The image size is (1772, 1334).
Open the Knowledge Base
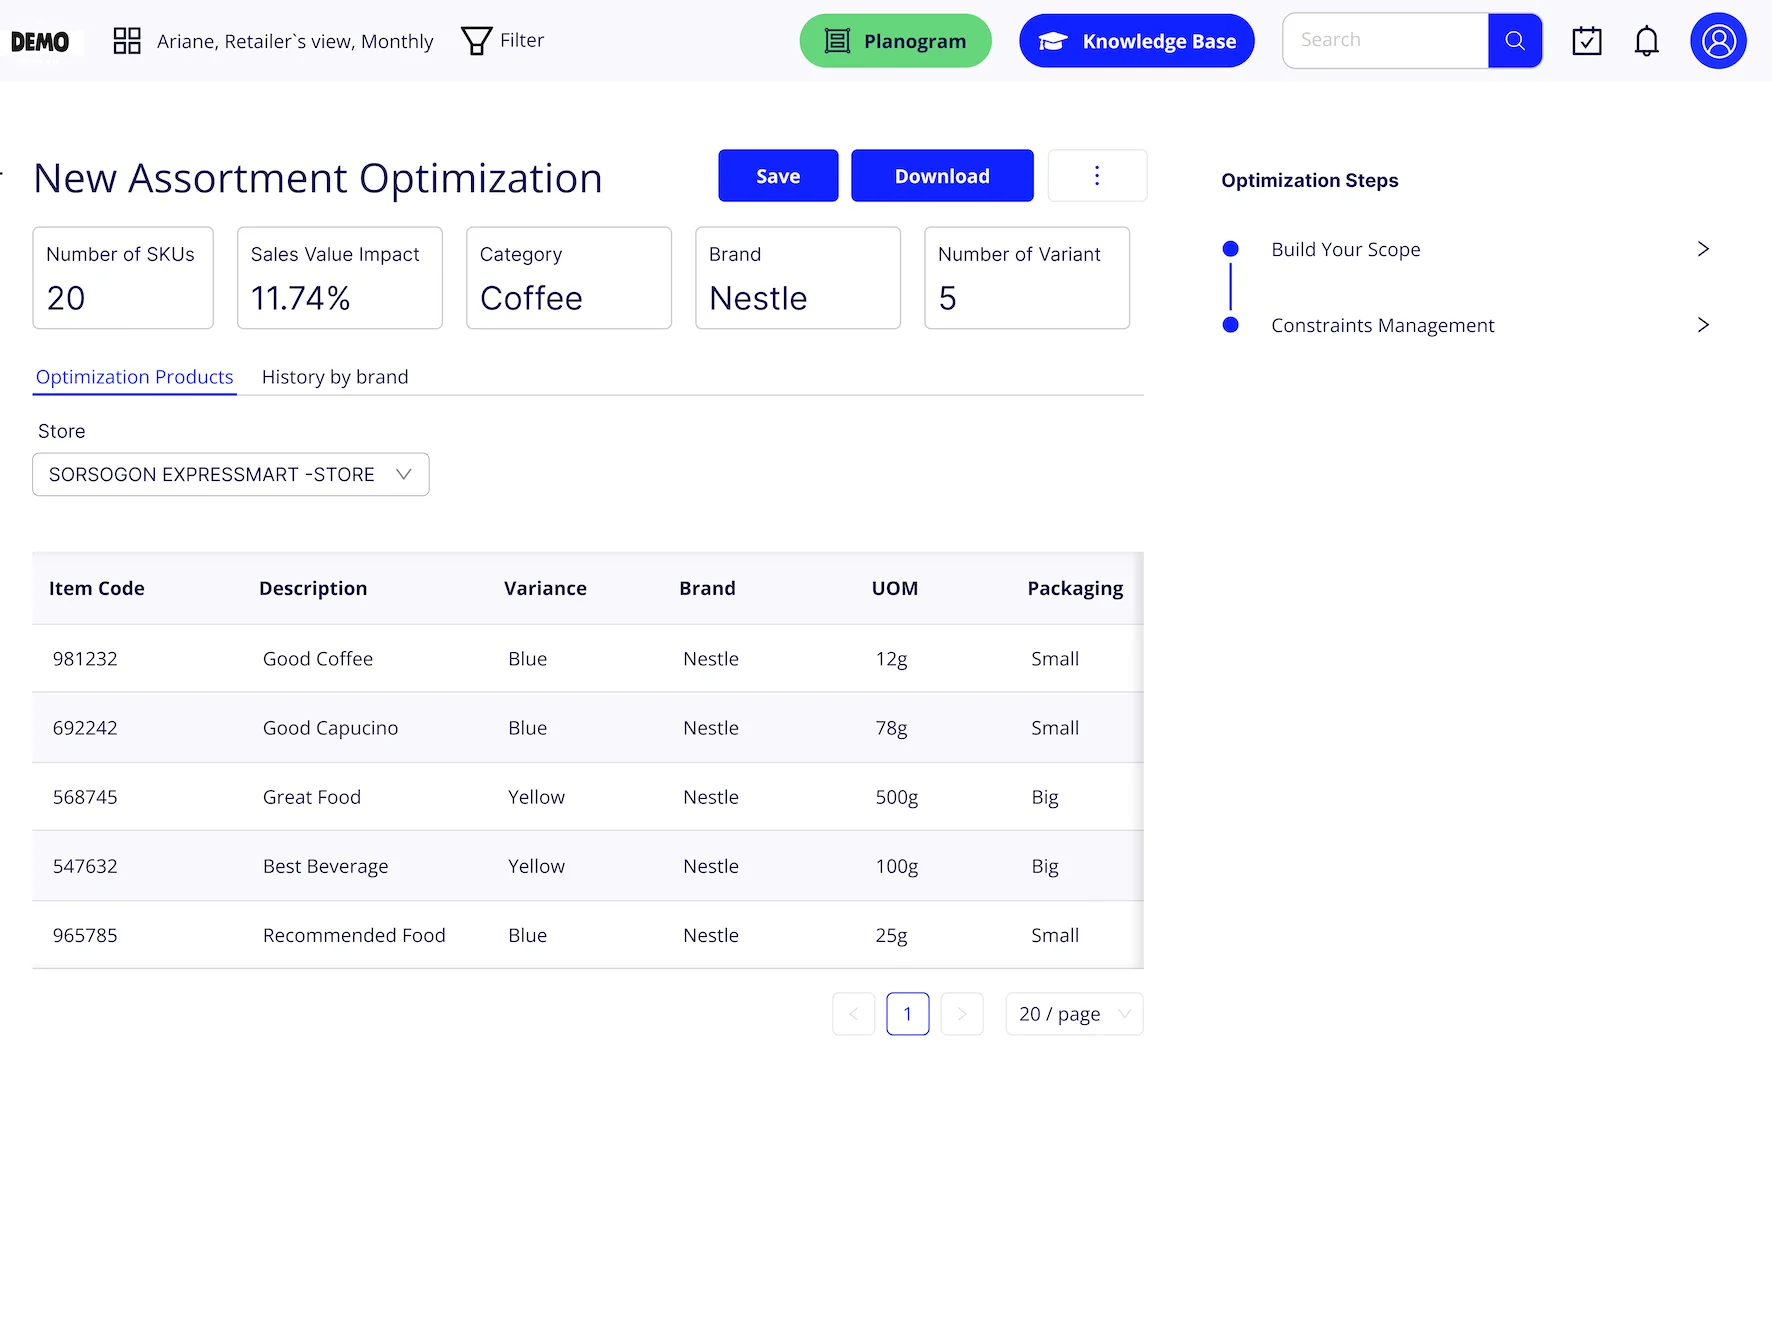point(1136,41)
